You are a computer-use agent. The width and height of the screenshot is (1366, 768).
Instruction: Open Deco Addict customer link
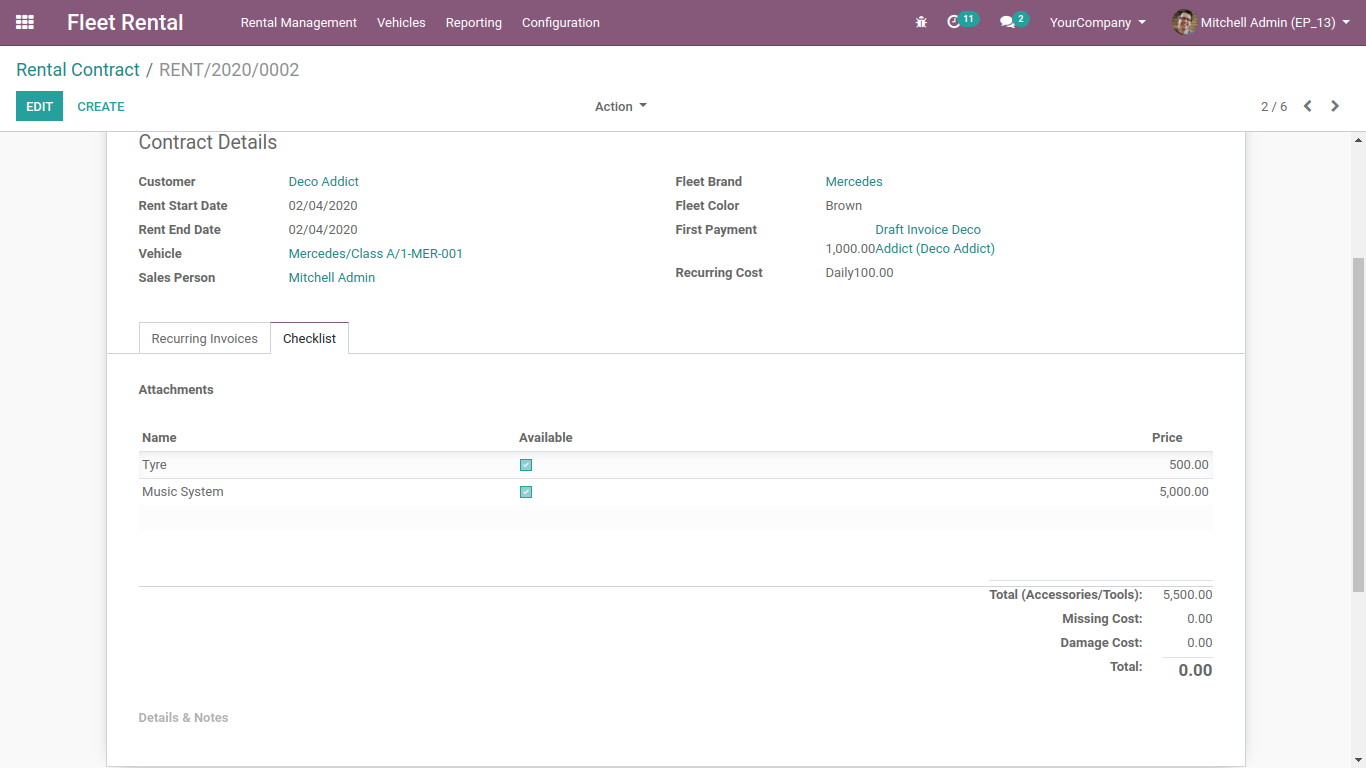click(x=324, y=182)
